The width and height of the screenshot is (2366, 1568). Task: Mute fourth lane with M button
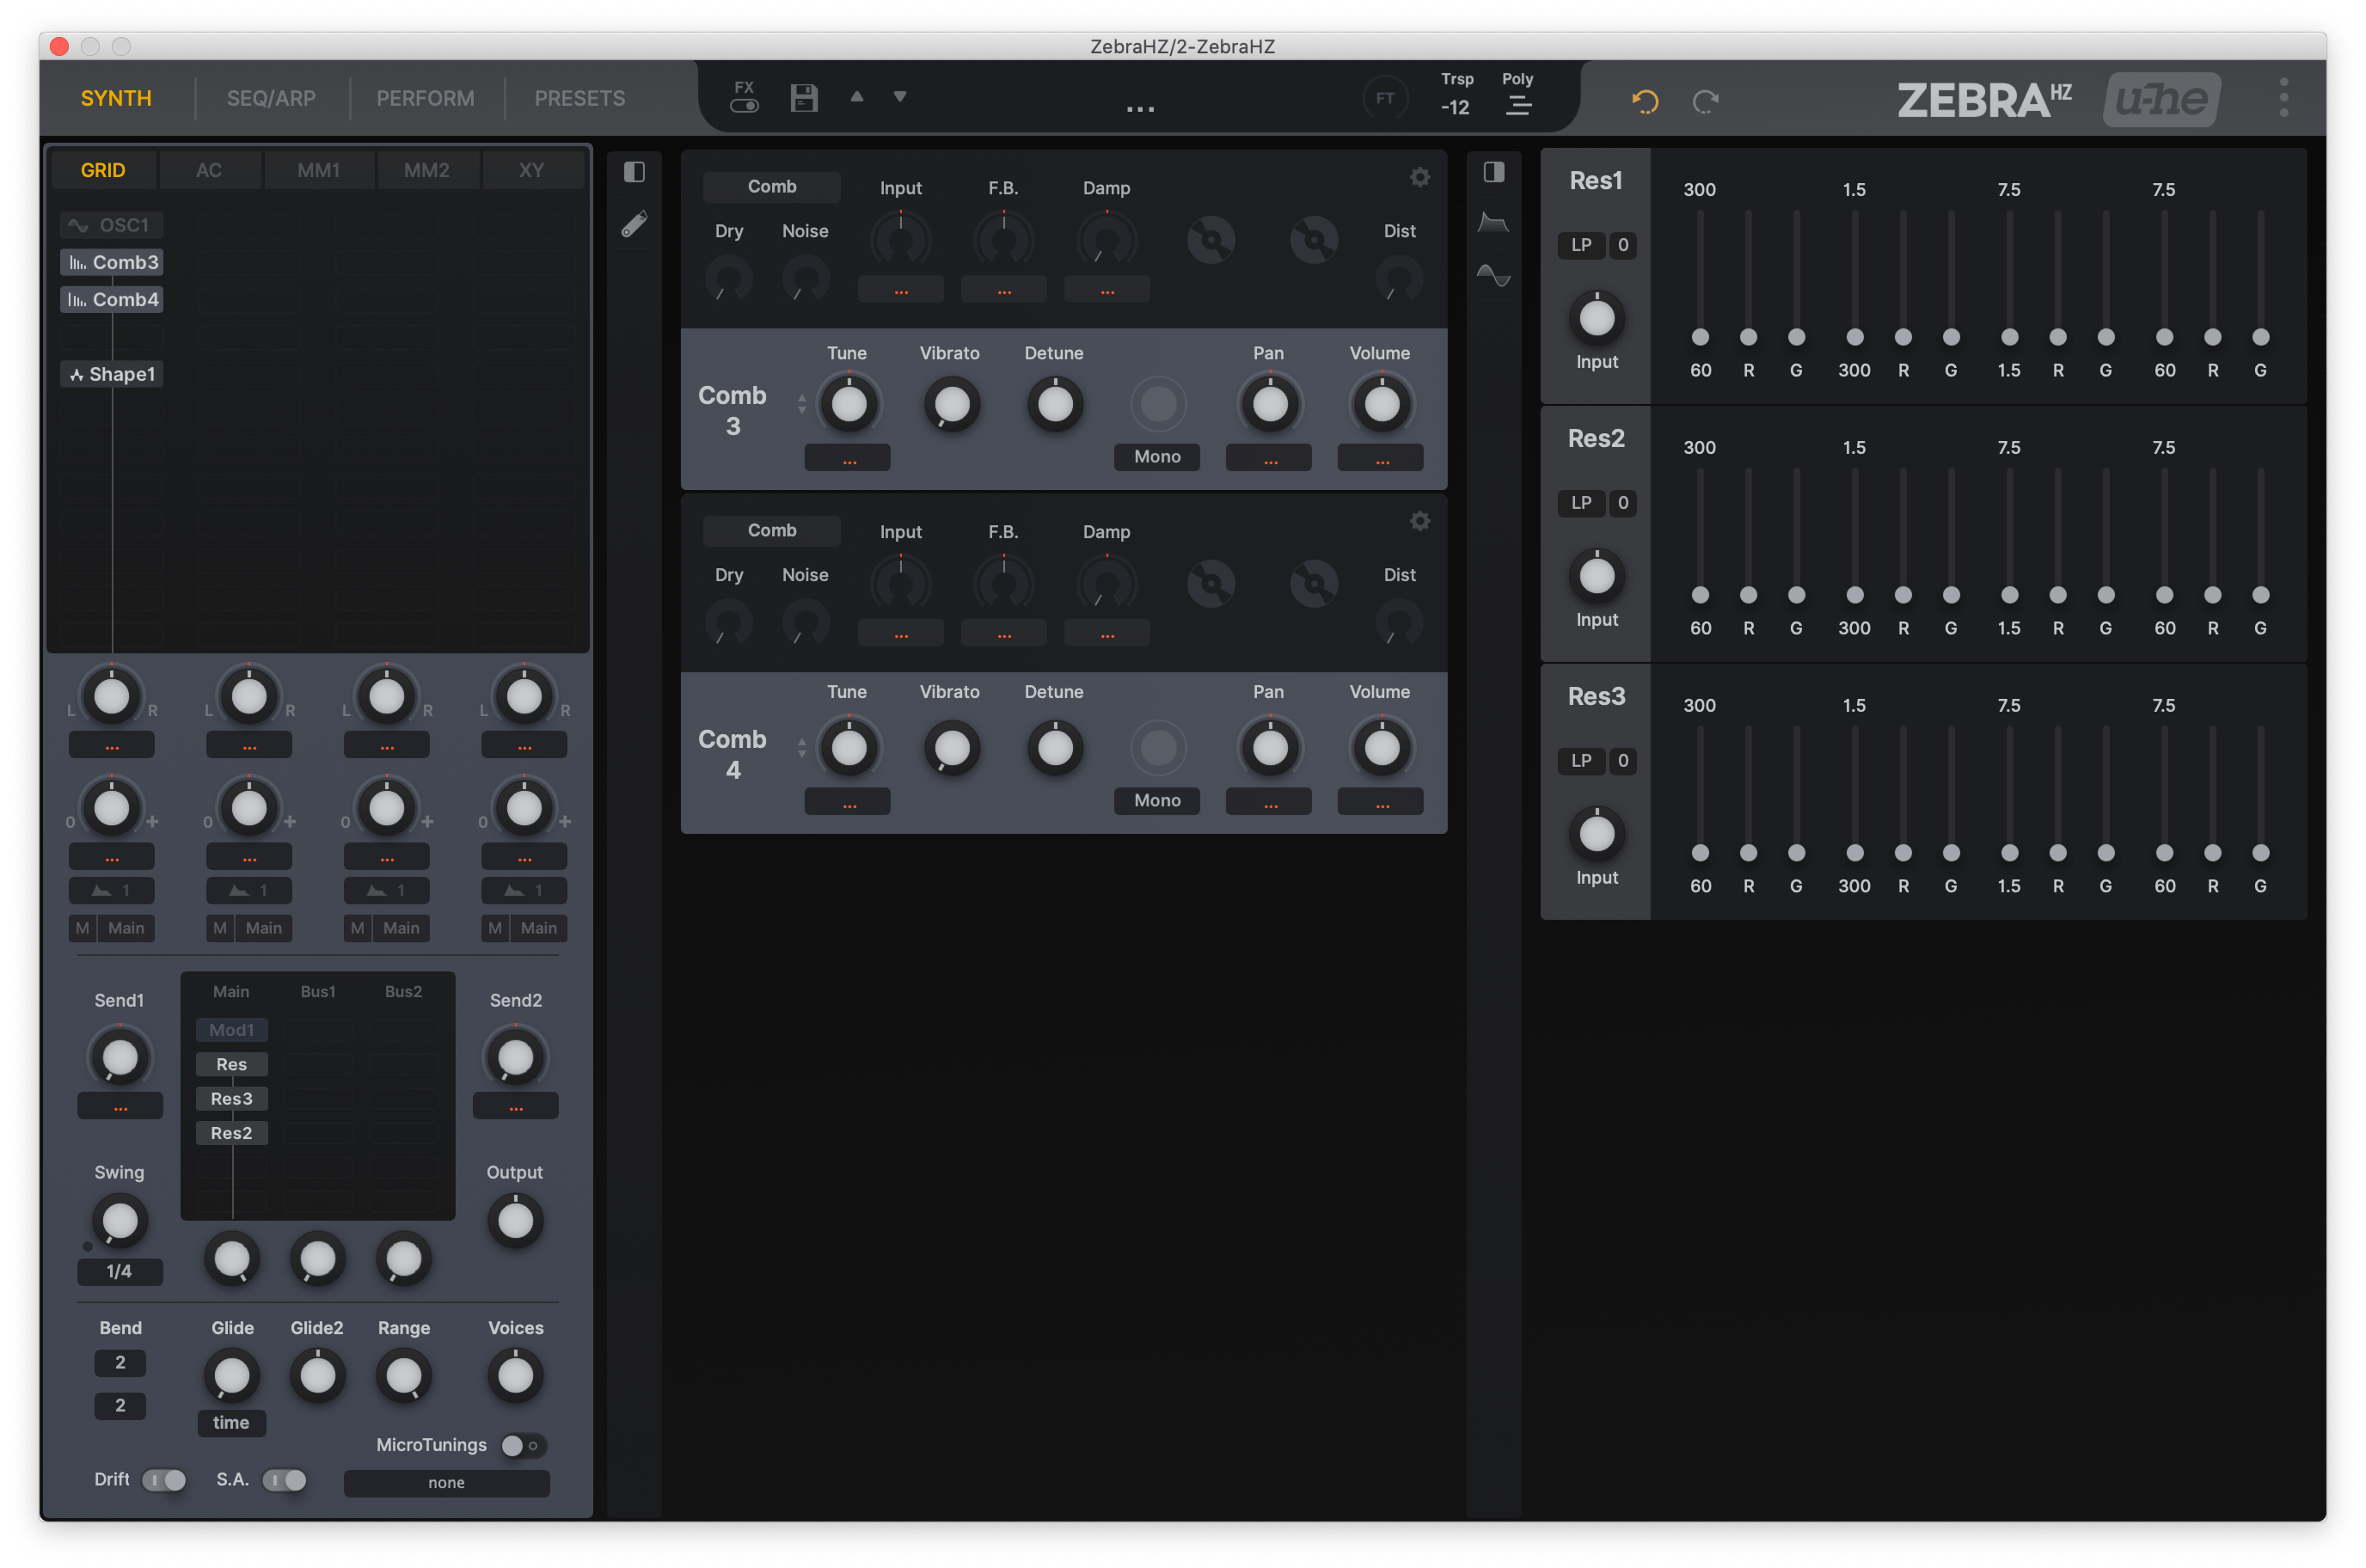(495, 928)
